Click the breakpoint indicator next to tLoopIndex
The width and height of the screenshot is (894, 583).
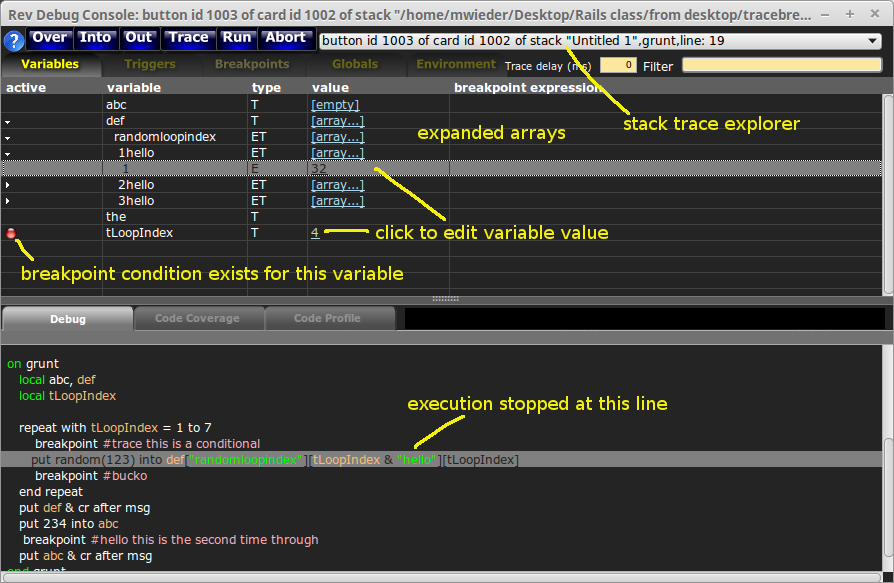coord(10,233)
